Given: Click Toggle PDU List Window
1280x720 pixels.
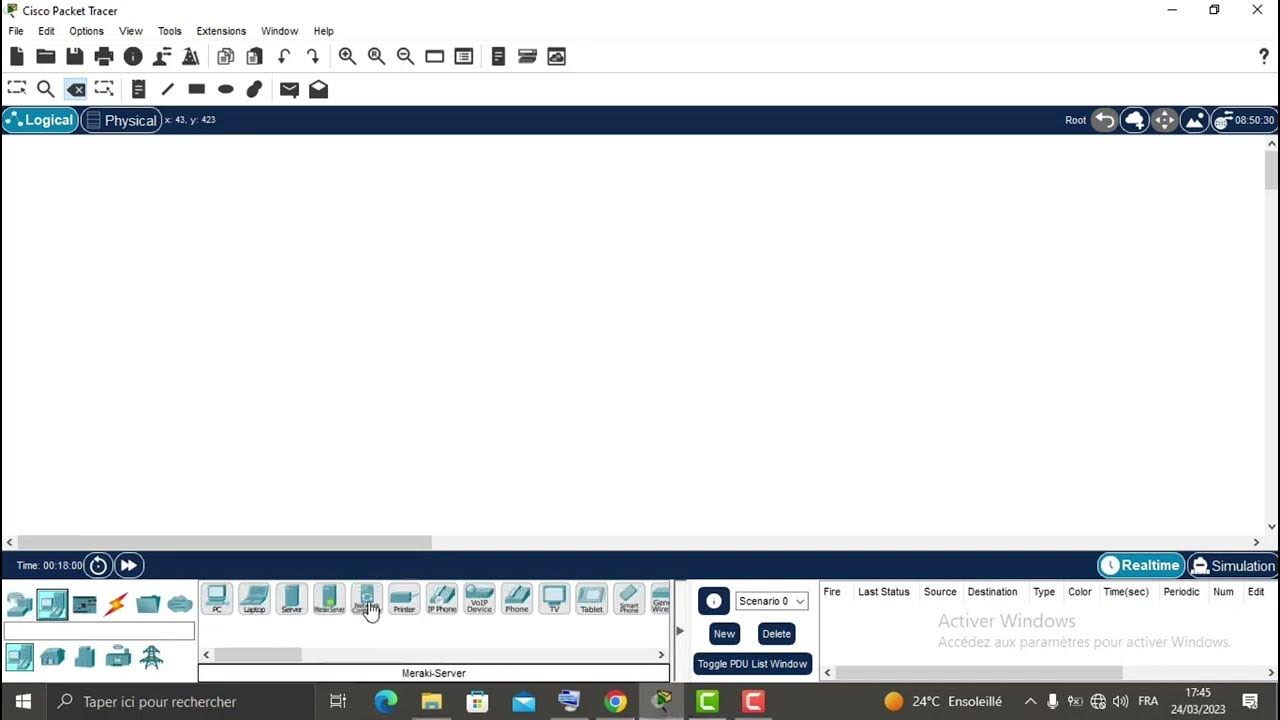Looking at the screenshot, I should [752, 663].
